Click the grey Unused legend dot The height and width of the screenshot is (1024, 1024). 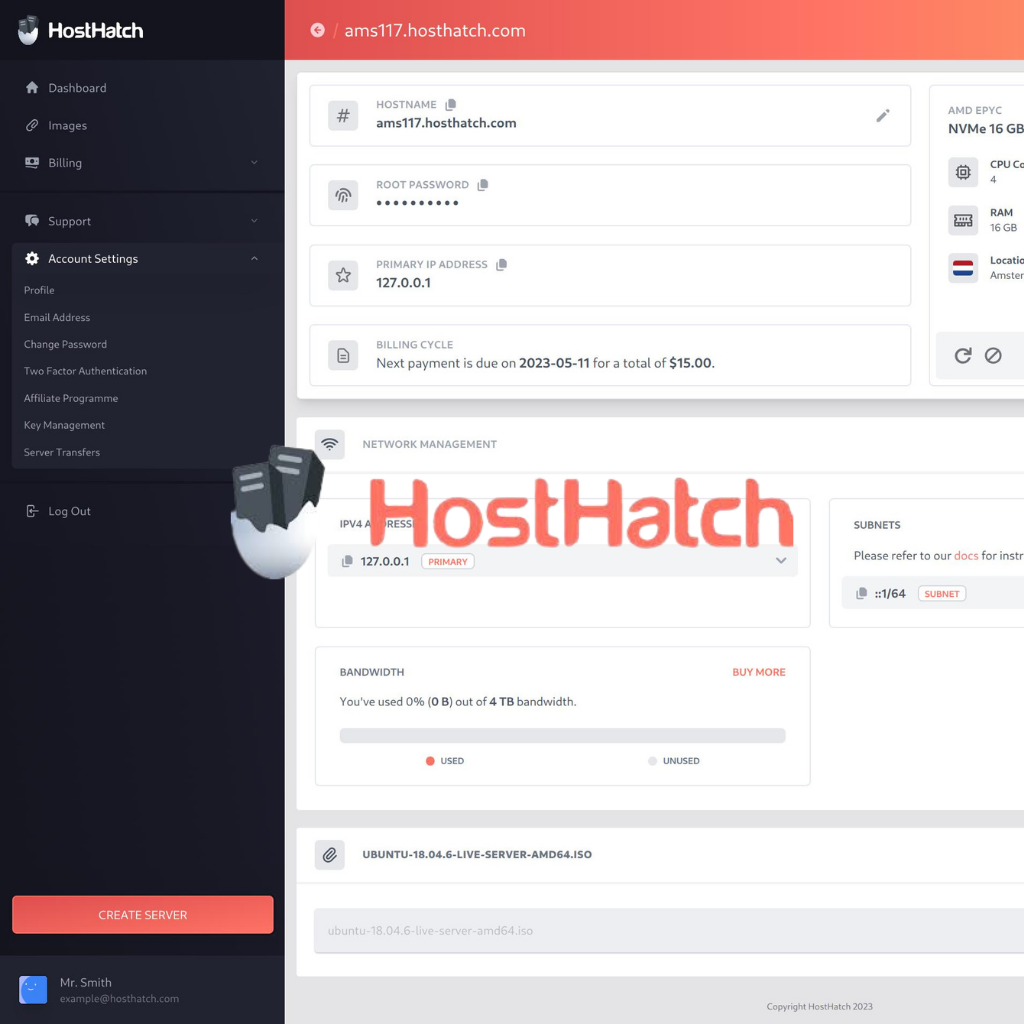pos(652,761)
